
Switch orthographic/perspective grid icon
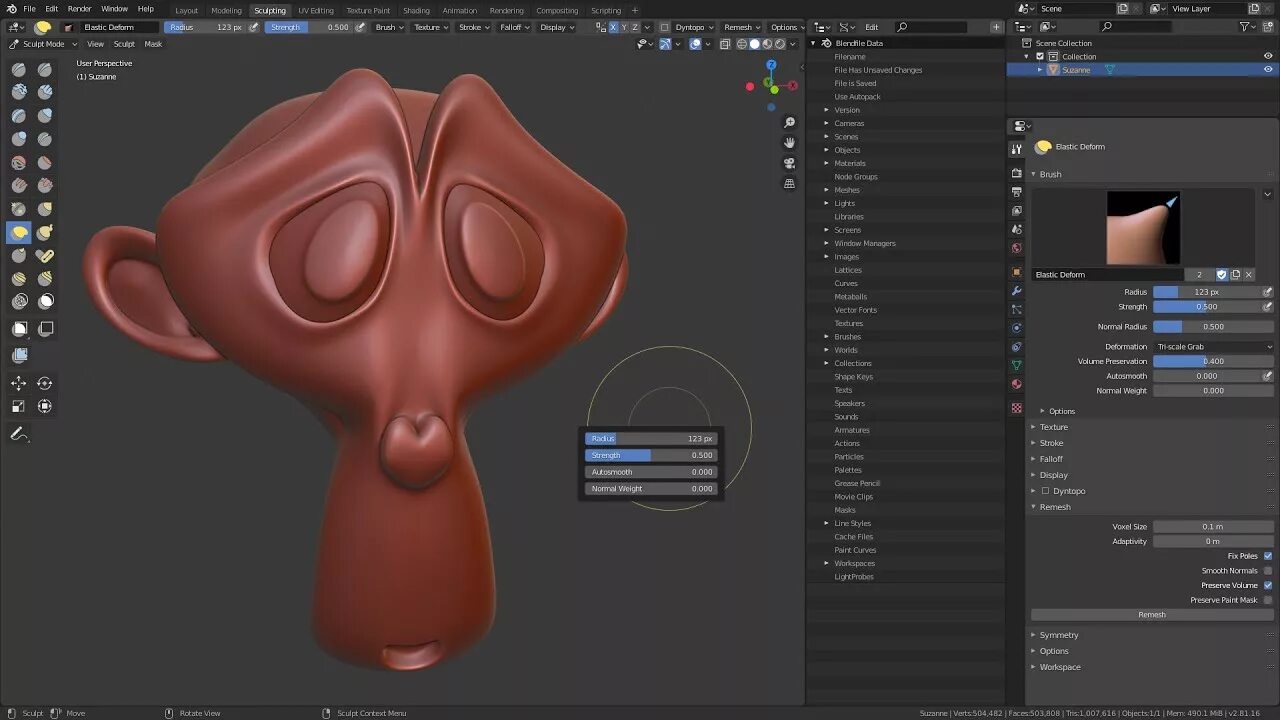[790, 183]
